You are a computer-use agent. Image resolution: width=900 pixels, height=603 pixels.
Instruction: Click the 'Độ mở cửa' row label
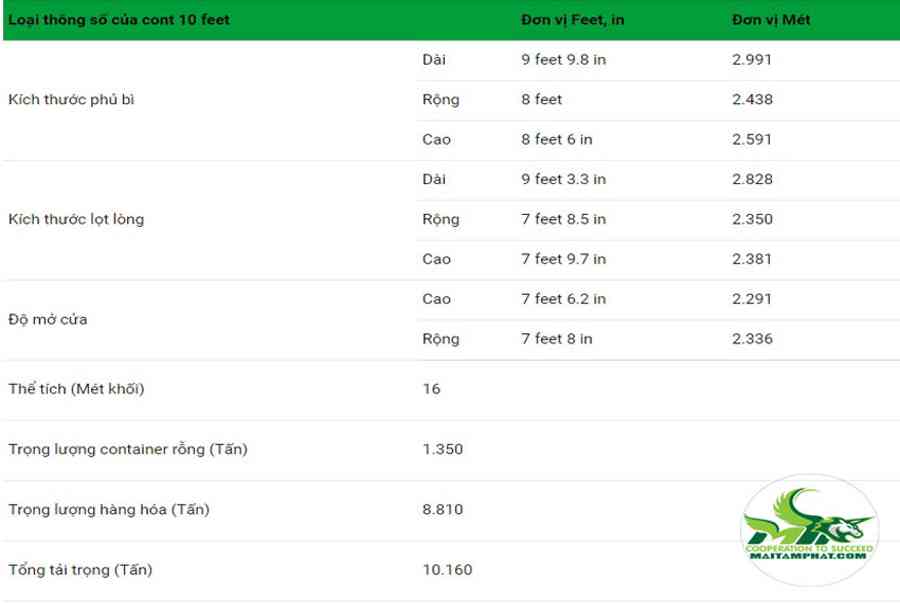[48, 319]
